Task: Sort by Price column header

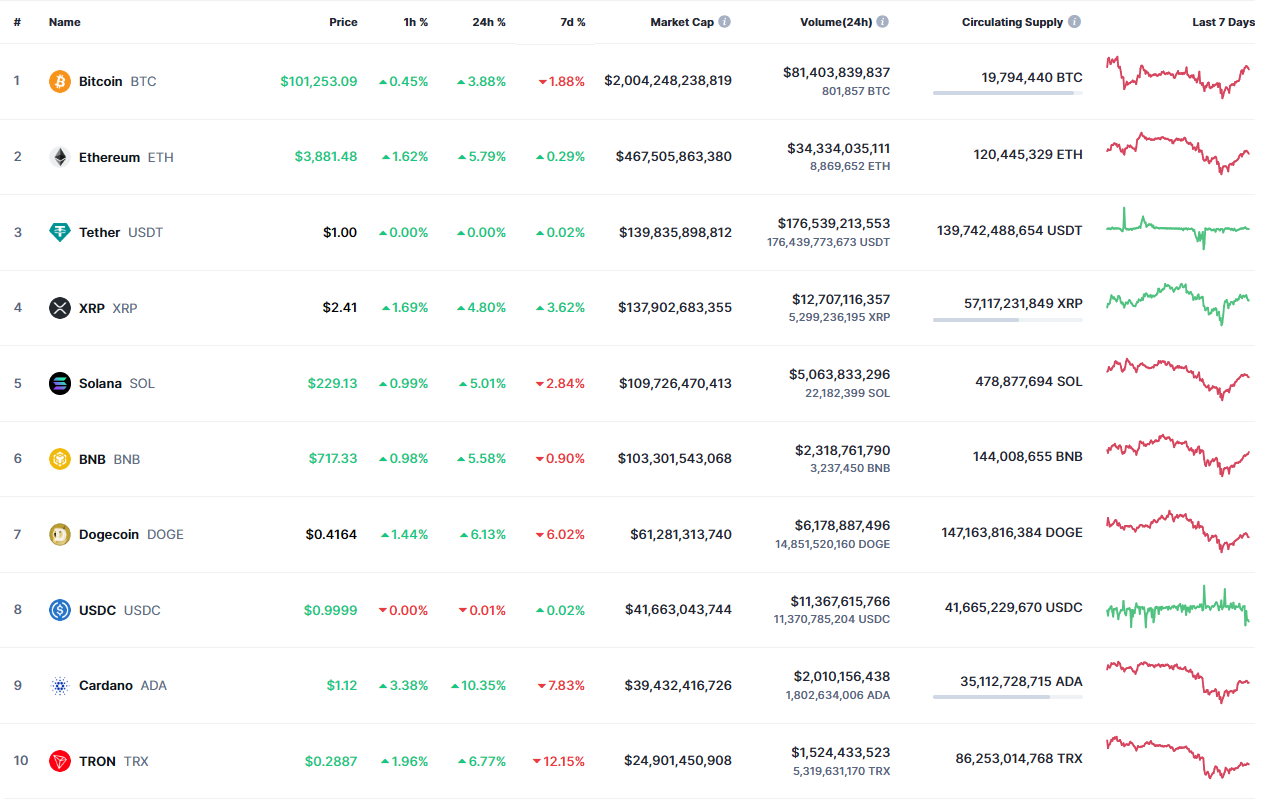Action: [x=343, y=22]
